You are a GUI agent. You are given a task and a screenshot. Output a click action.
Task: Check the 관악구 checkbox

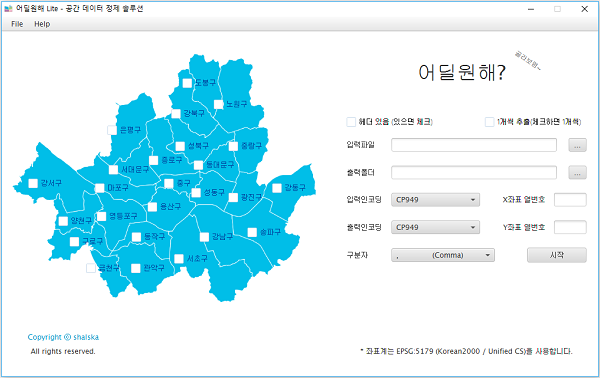click(x=136, y=268)
